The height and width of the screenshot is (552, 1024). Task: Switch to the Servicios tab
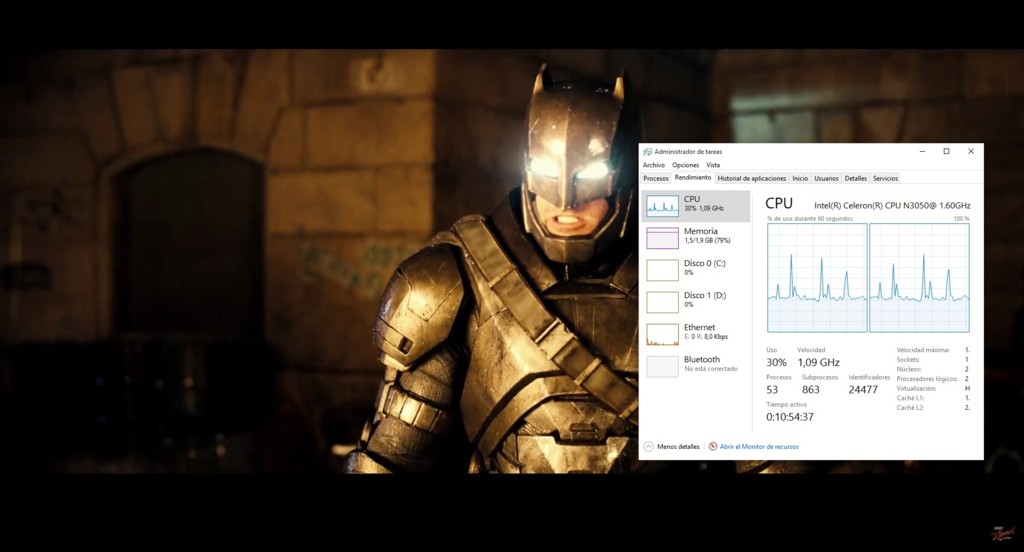tap(886, 178)
